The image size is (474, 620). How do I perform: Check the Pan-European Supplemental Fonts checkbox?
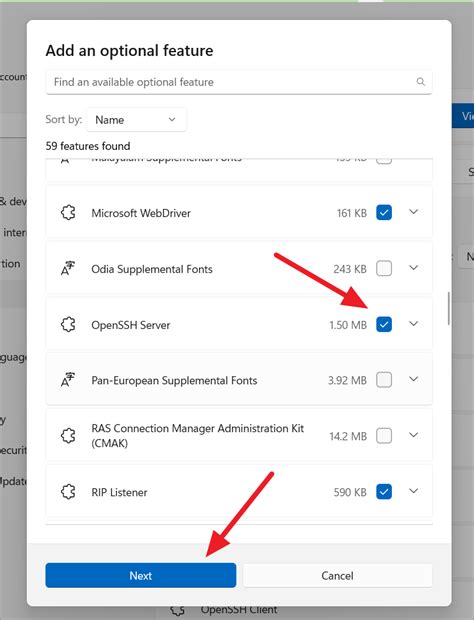(x=384, y=380)
